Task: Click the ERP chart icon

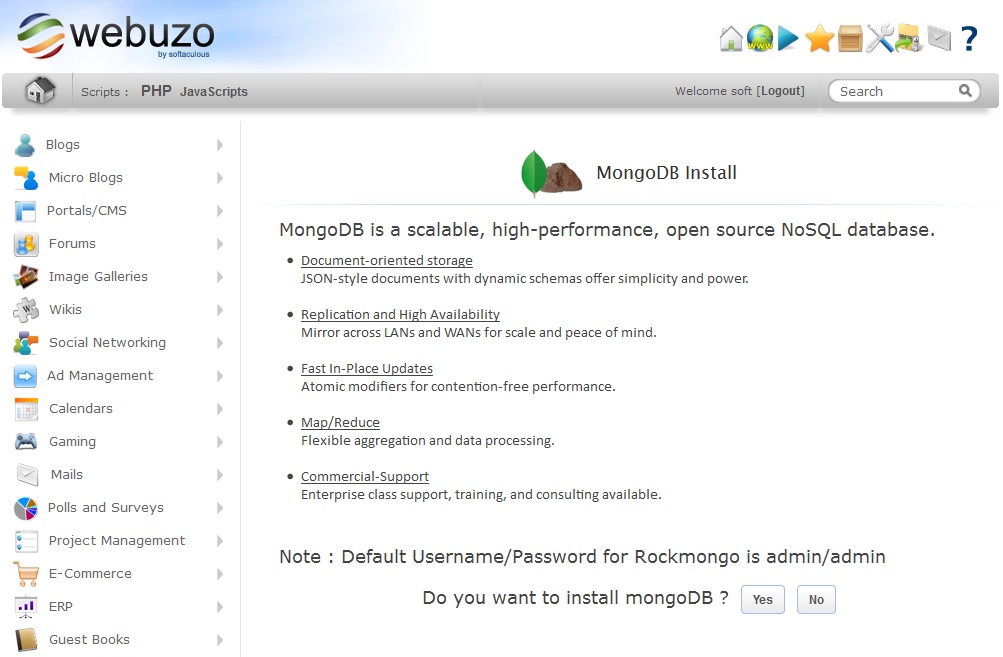Action: pyautogui.click(x=26, y=606)
